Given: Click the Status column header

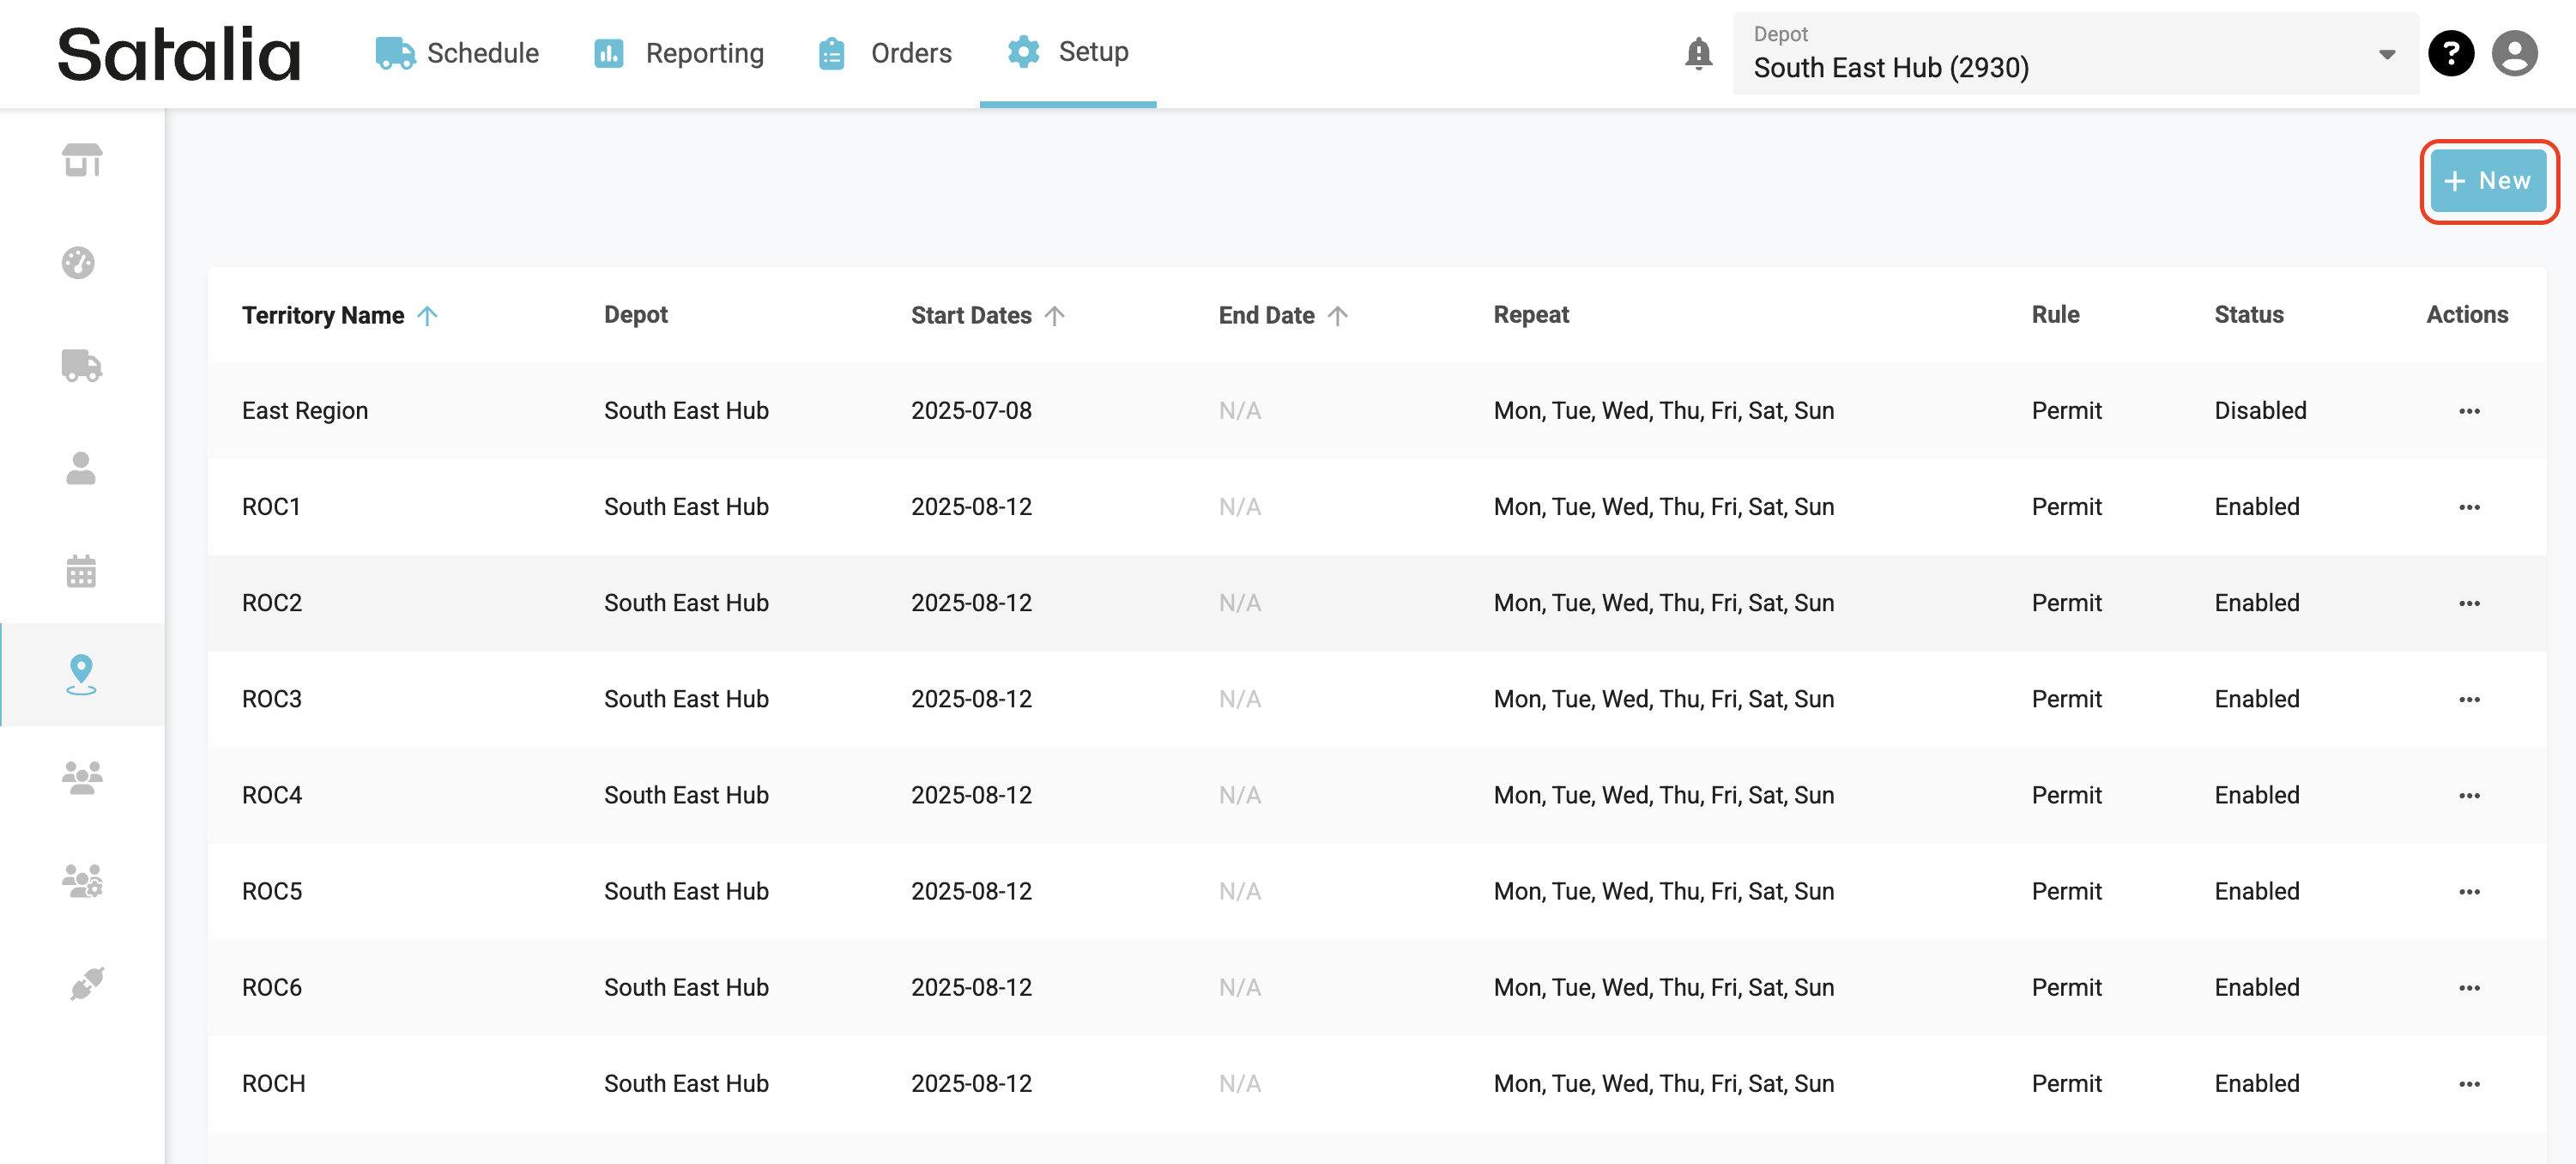Looking at the screenshot, I should (x=2248, y=315).
